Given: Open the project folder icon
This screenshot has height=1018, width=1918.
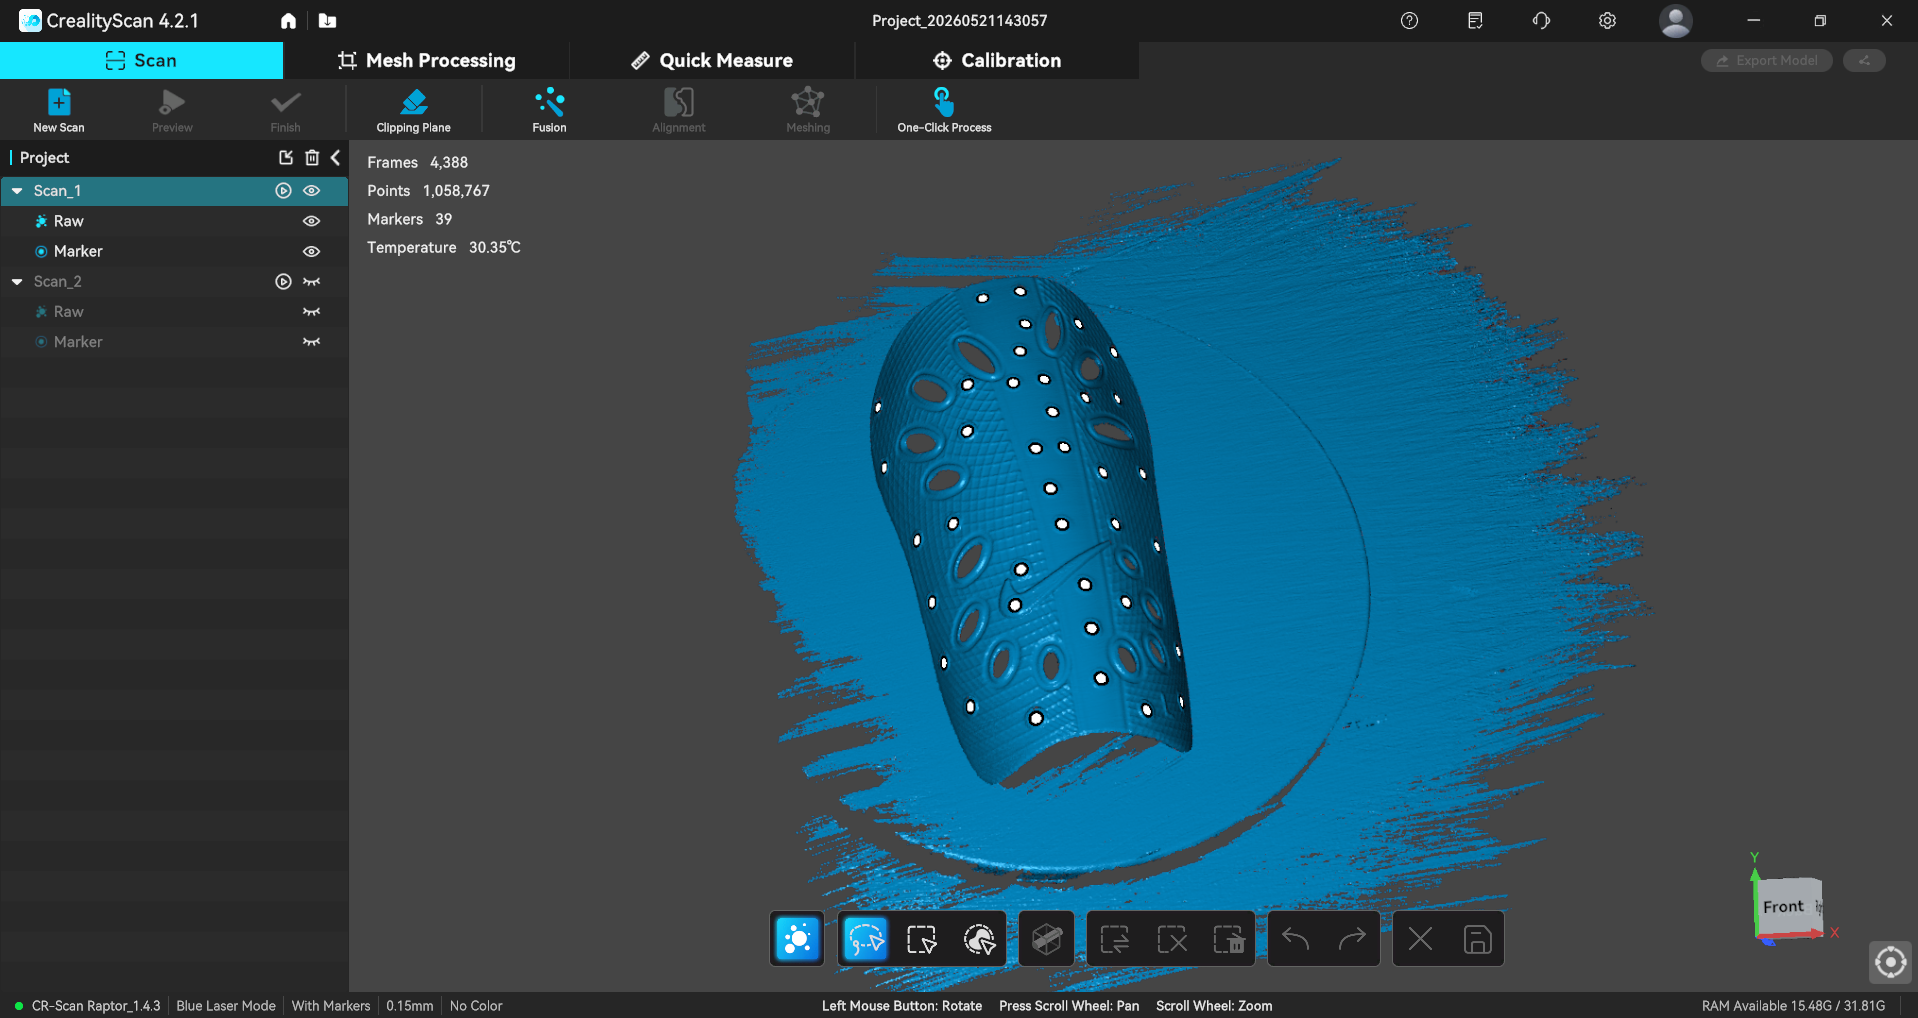Looking at the screenshot, I should (x=327, y=20).
